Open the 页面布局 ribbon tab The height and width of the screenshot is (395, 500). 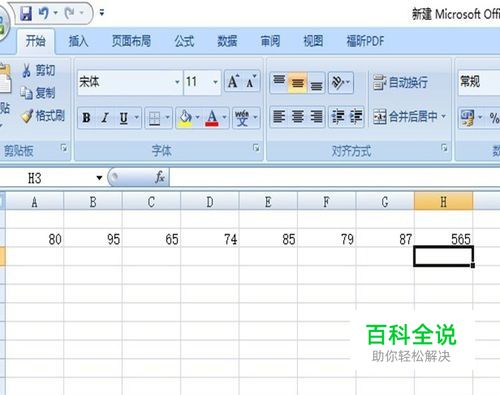pyautogui.click(x=131, y=41)
